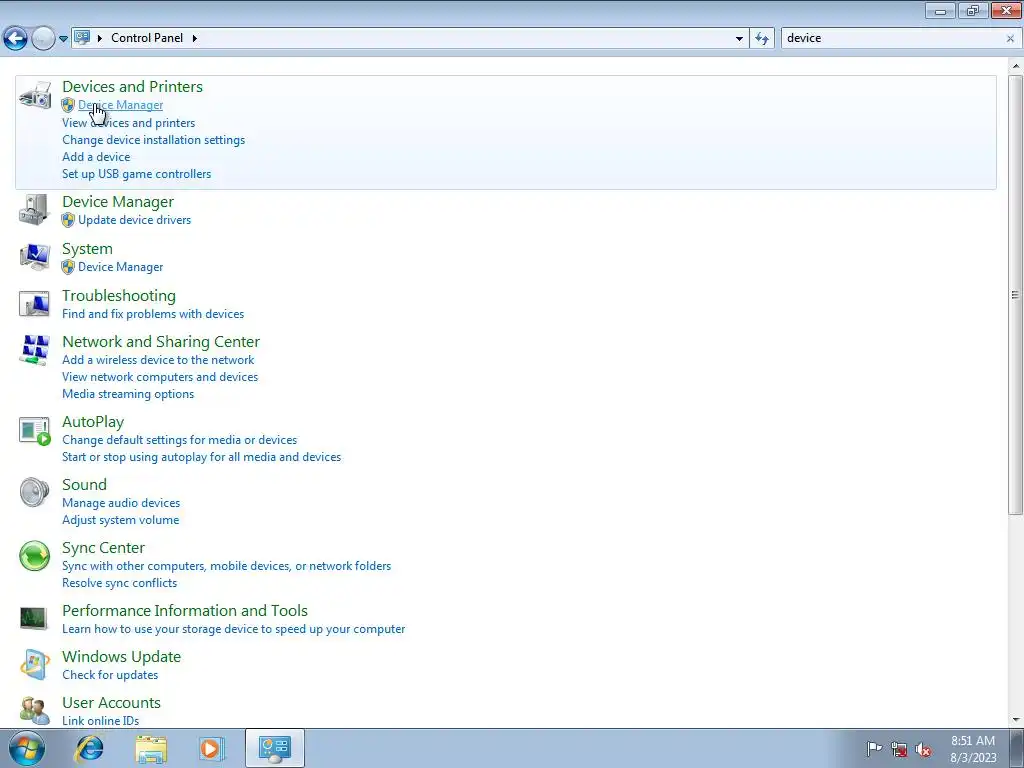Screen dimensions: 1024x768
Task: Click the Control Panel address bar icon
Action: coord(82,38)
